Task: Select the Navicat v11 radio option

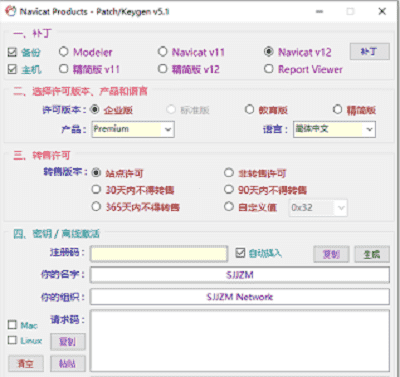Action: point(162,52)
